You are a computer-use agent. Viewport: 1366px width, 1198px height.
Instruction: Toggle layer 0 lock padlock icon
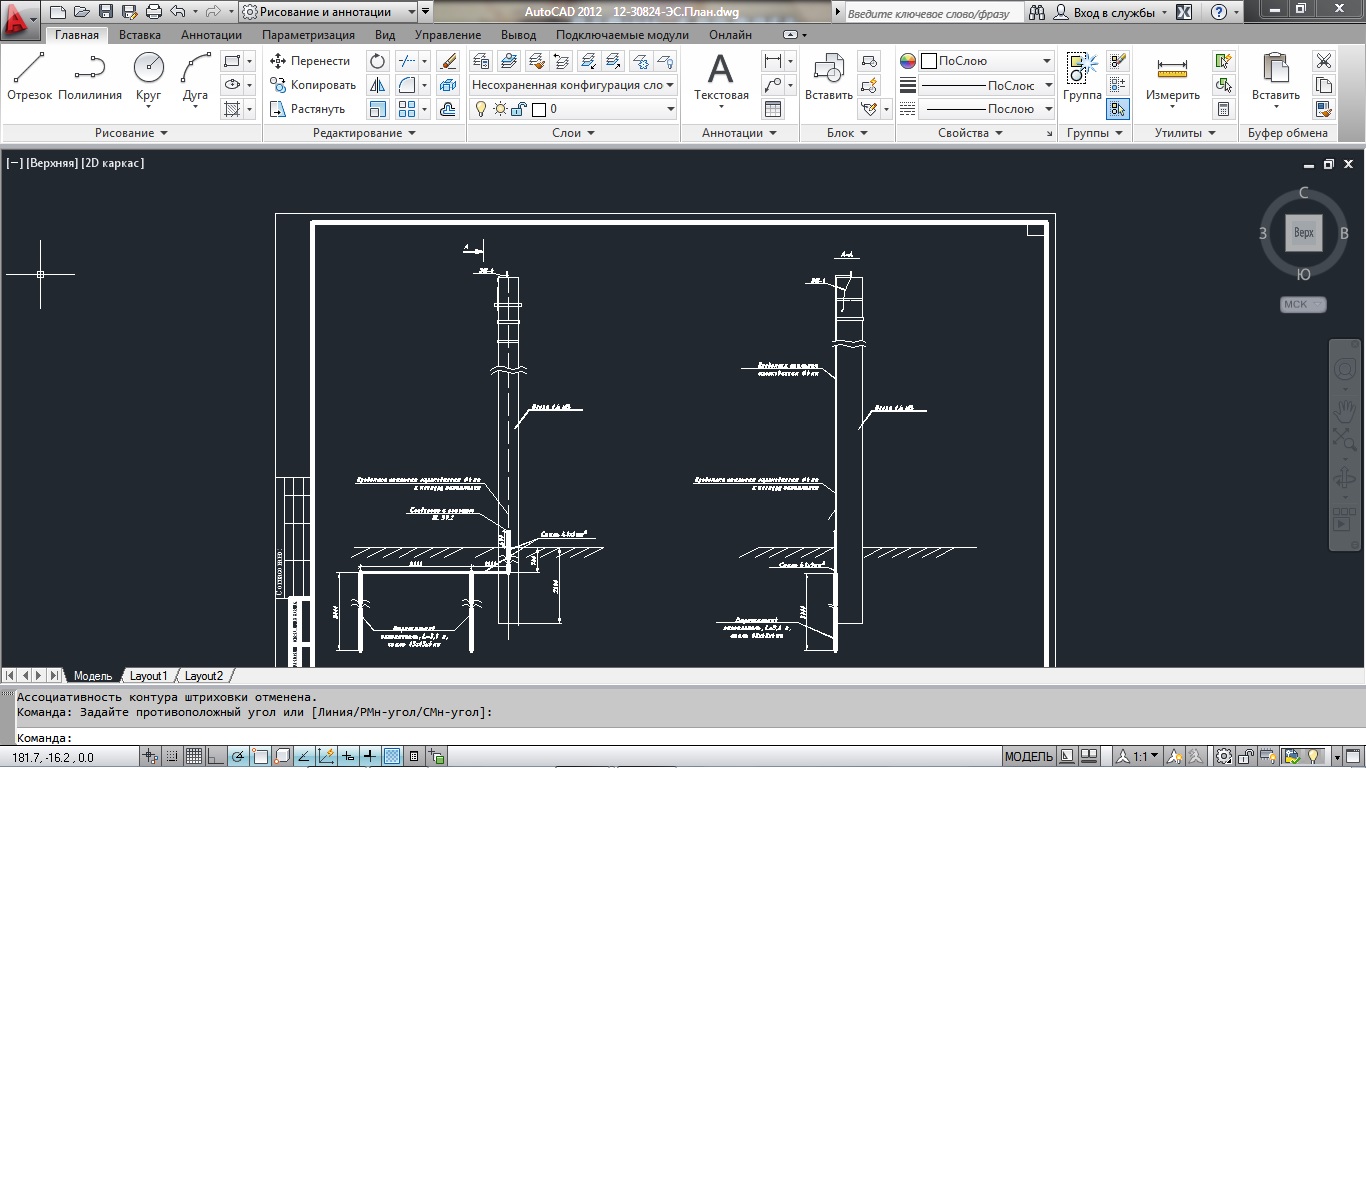(x=519, y=109)
